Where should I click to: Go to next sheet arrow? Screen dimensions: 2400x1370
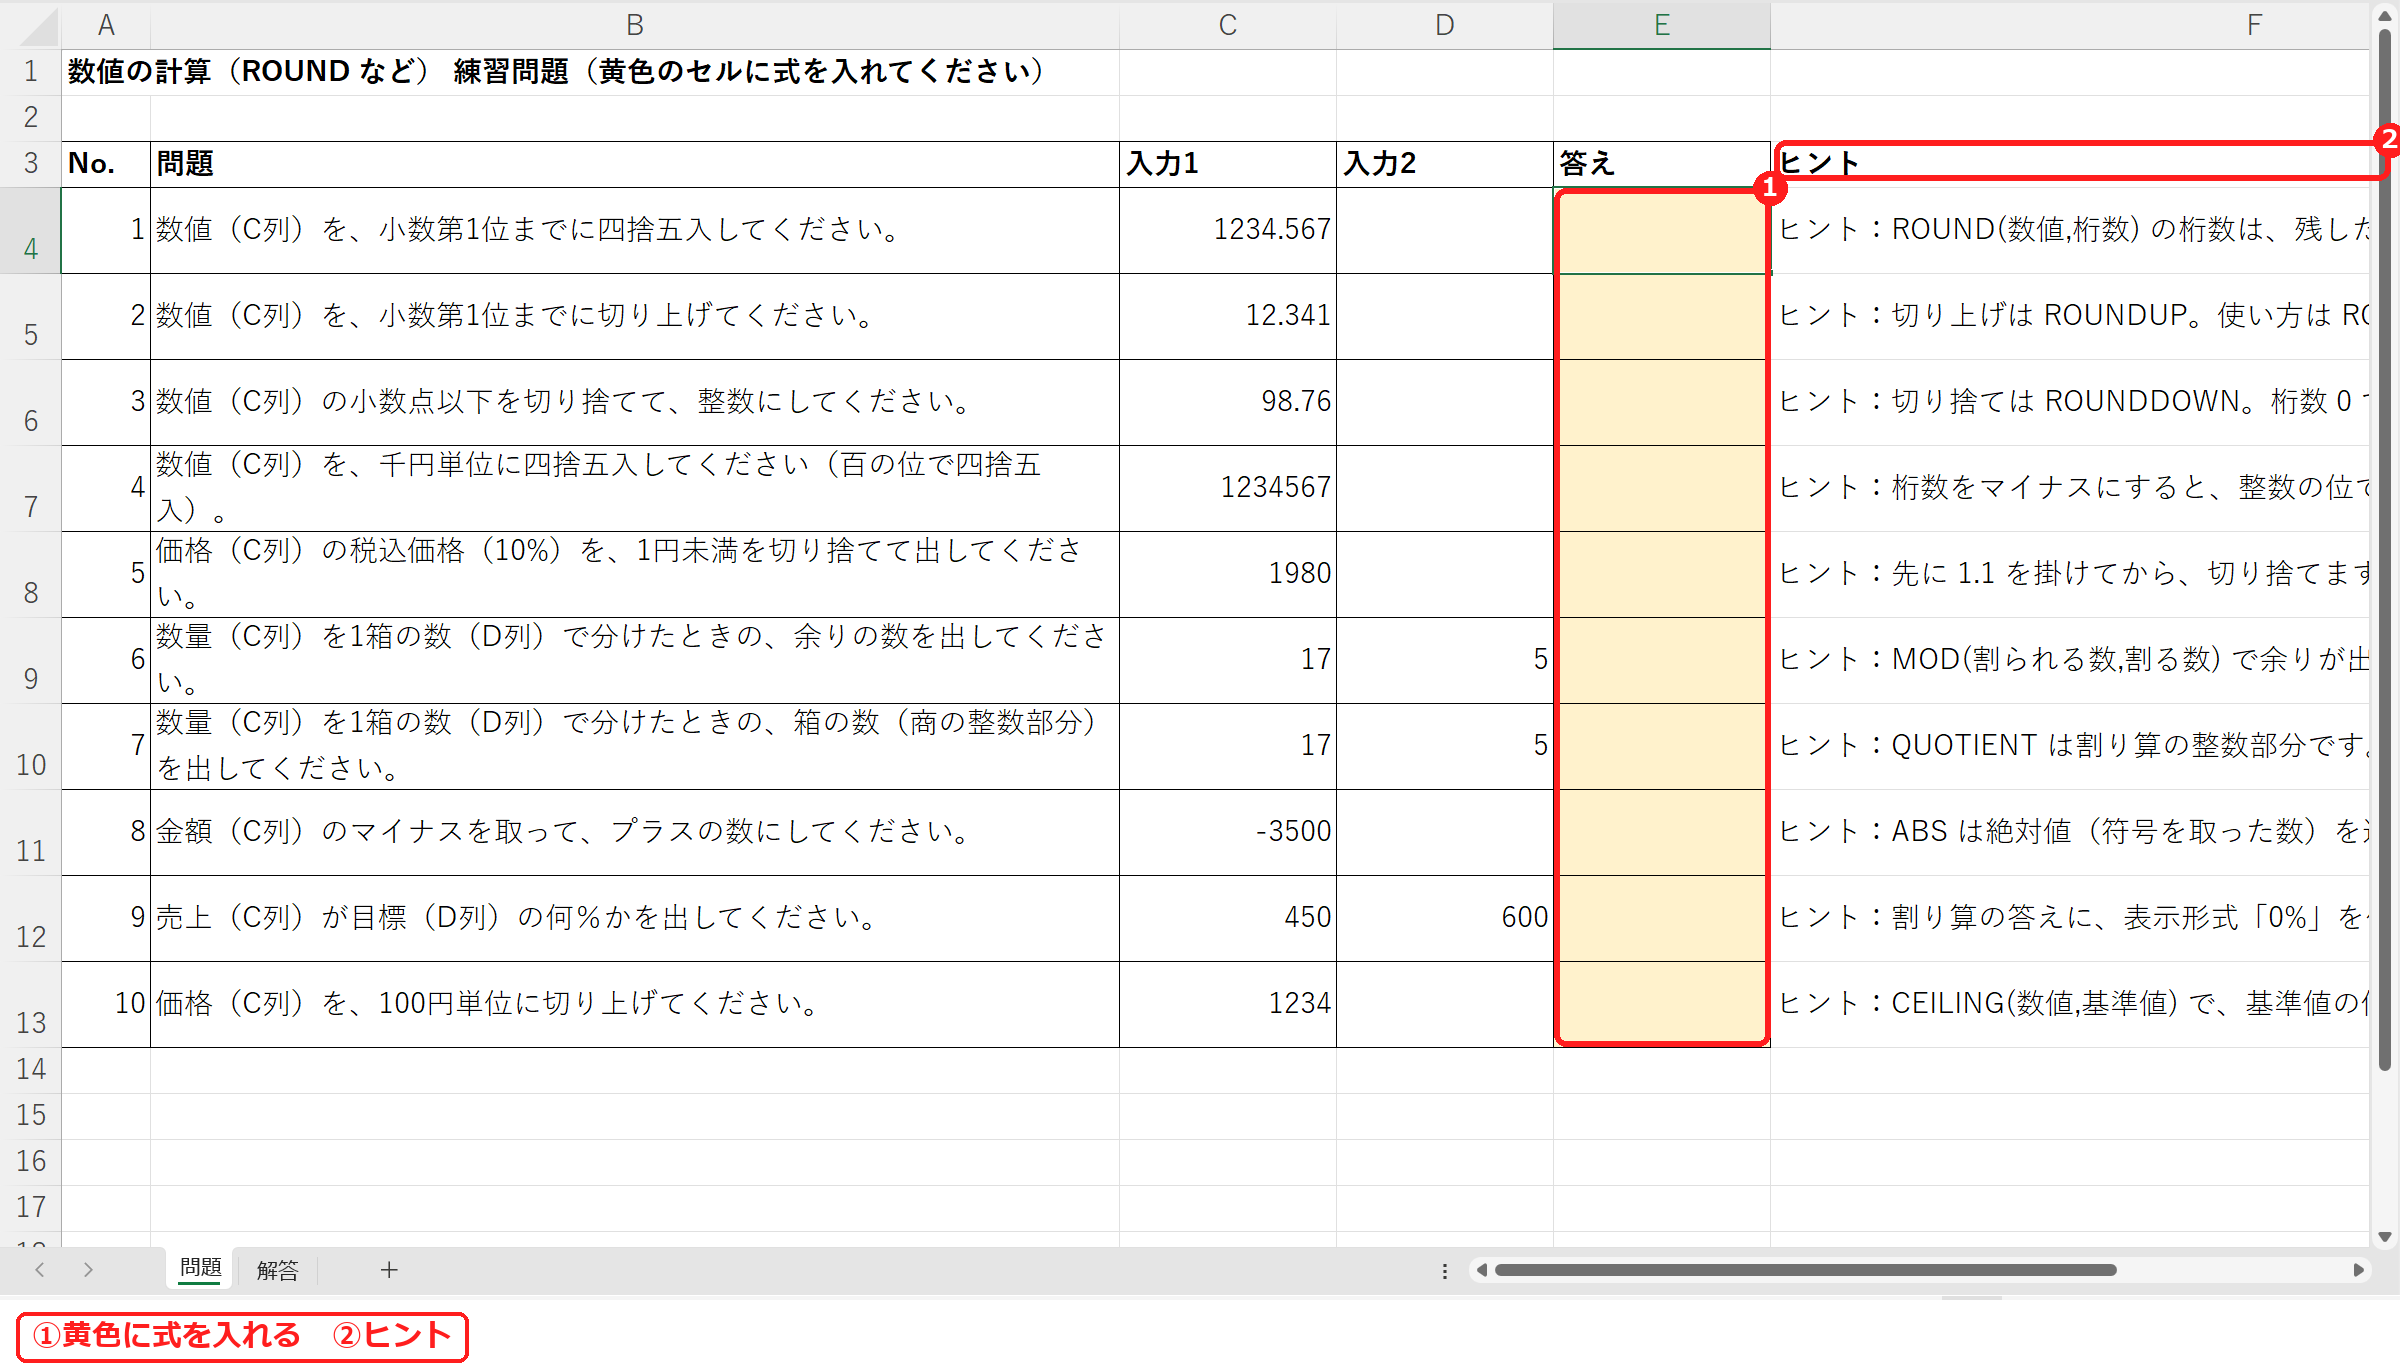[x=88, y=1269]
